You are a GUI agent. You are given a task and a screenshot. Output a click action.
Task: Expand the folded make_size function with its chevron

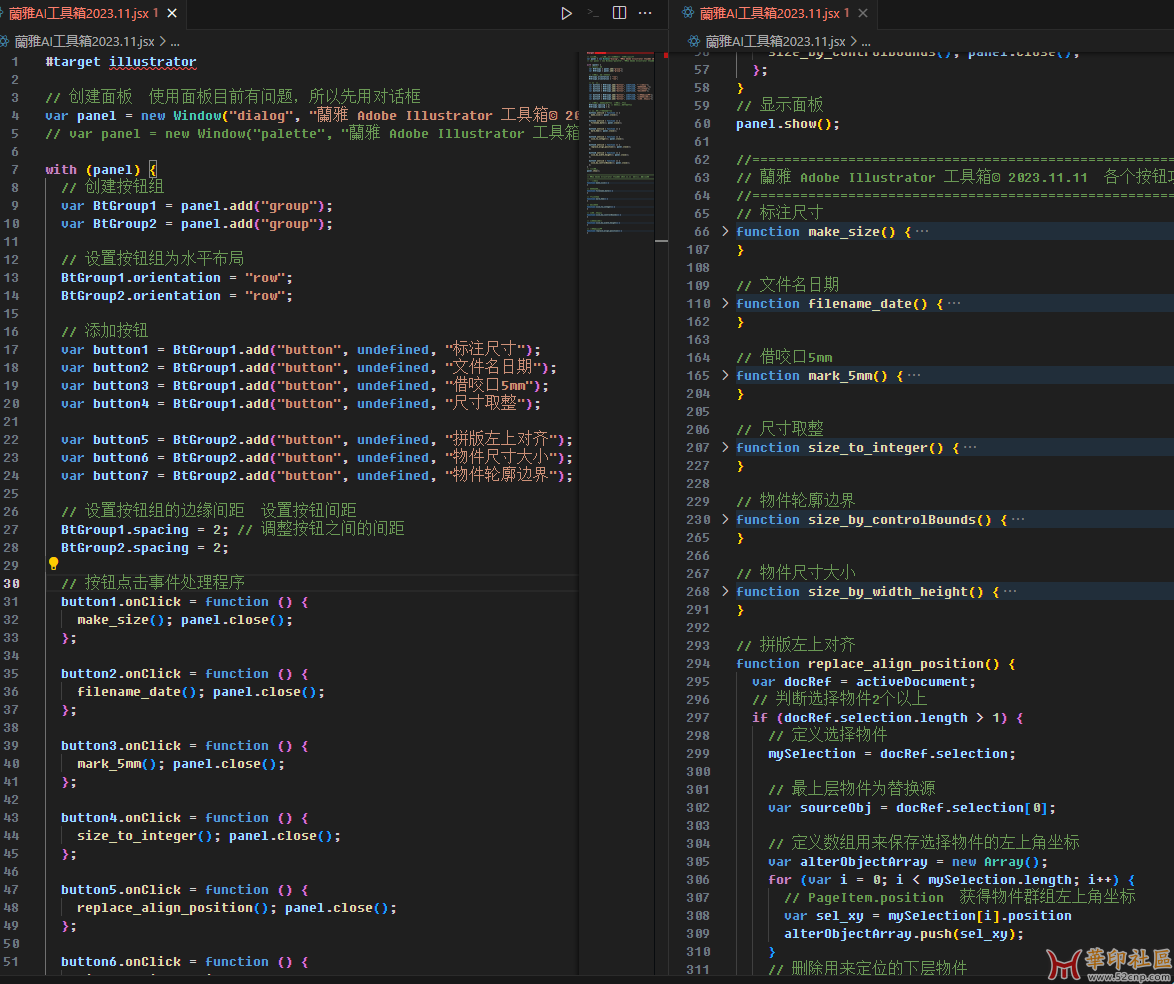(725, 231)
